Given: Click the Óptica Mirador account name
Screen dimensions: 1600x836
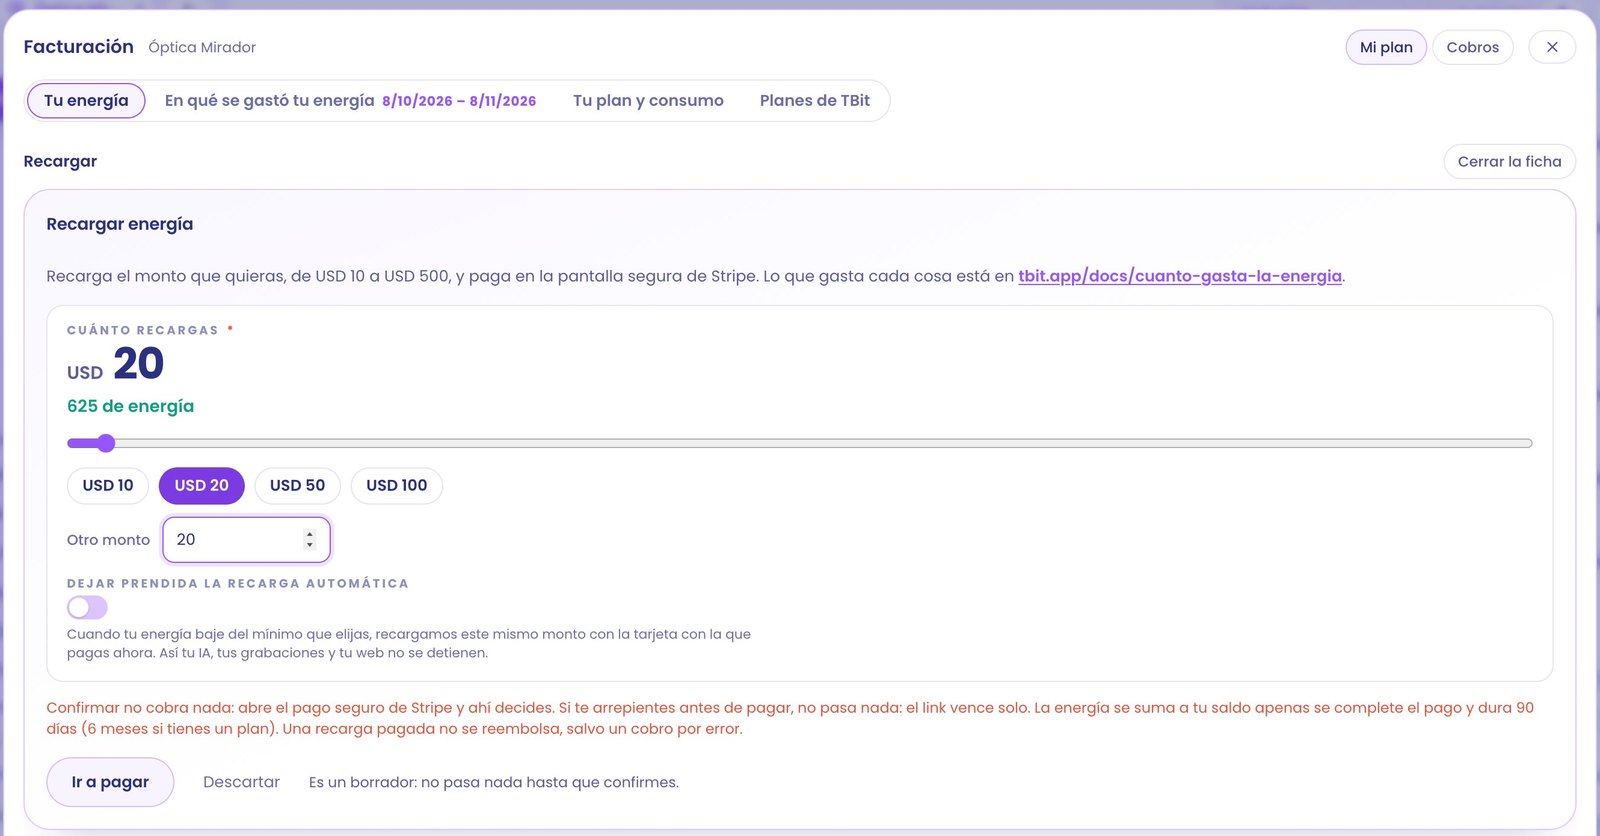Looking at the screenshot, I should pyautogui.click(x=202, y=47).
